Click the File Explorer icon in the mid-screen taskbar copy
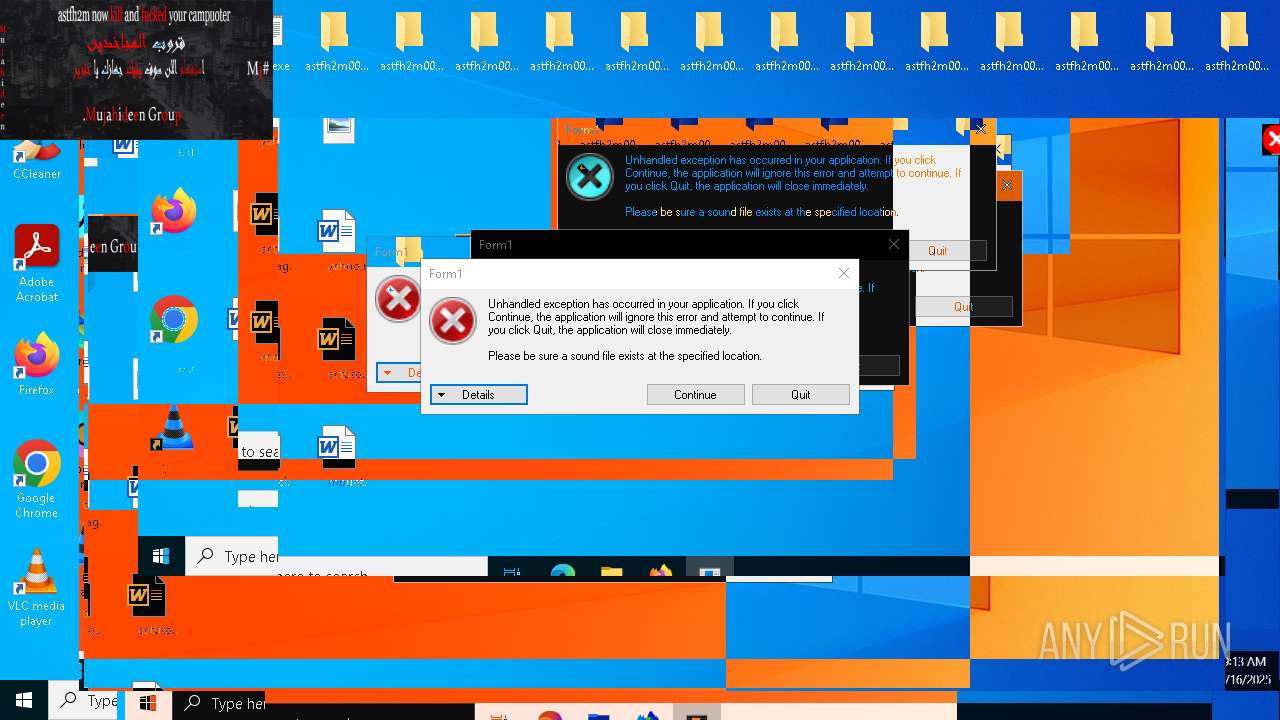 [x=612, y=571]
